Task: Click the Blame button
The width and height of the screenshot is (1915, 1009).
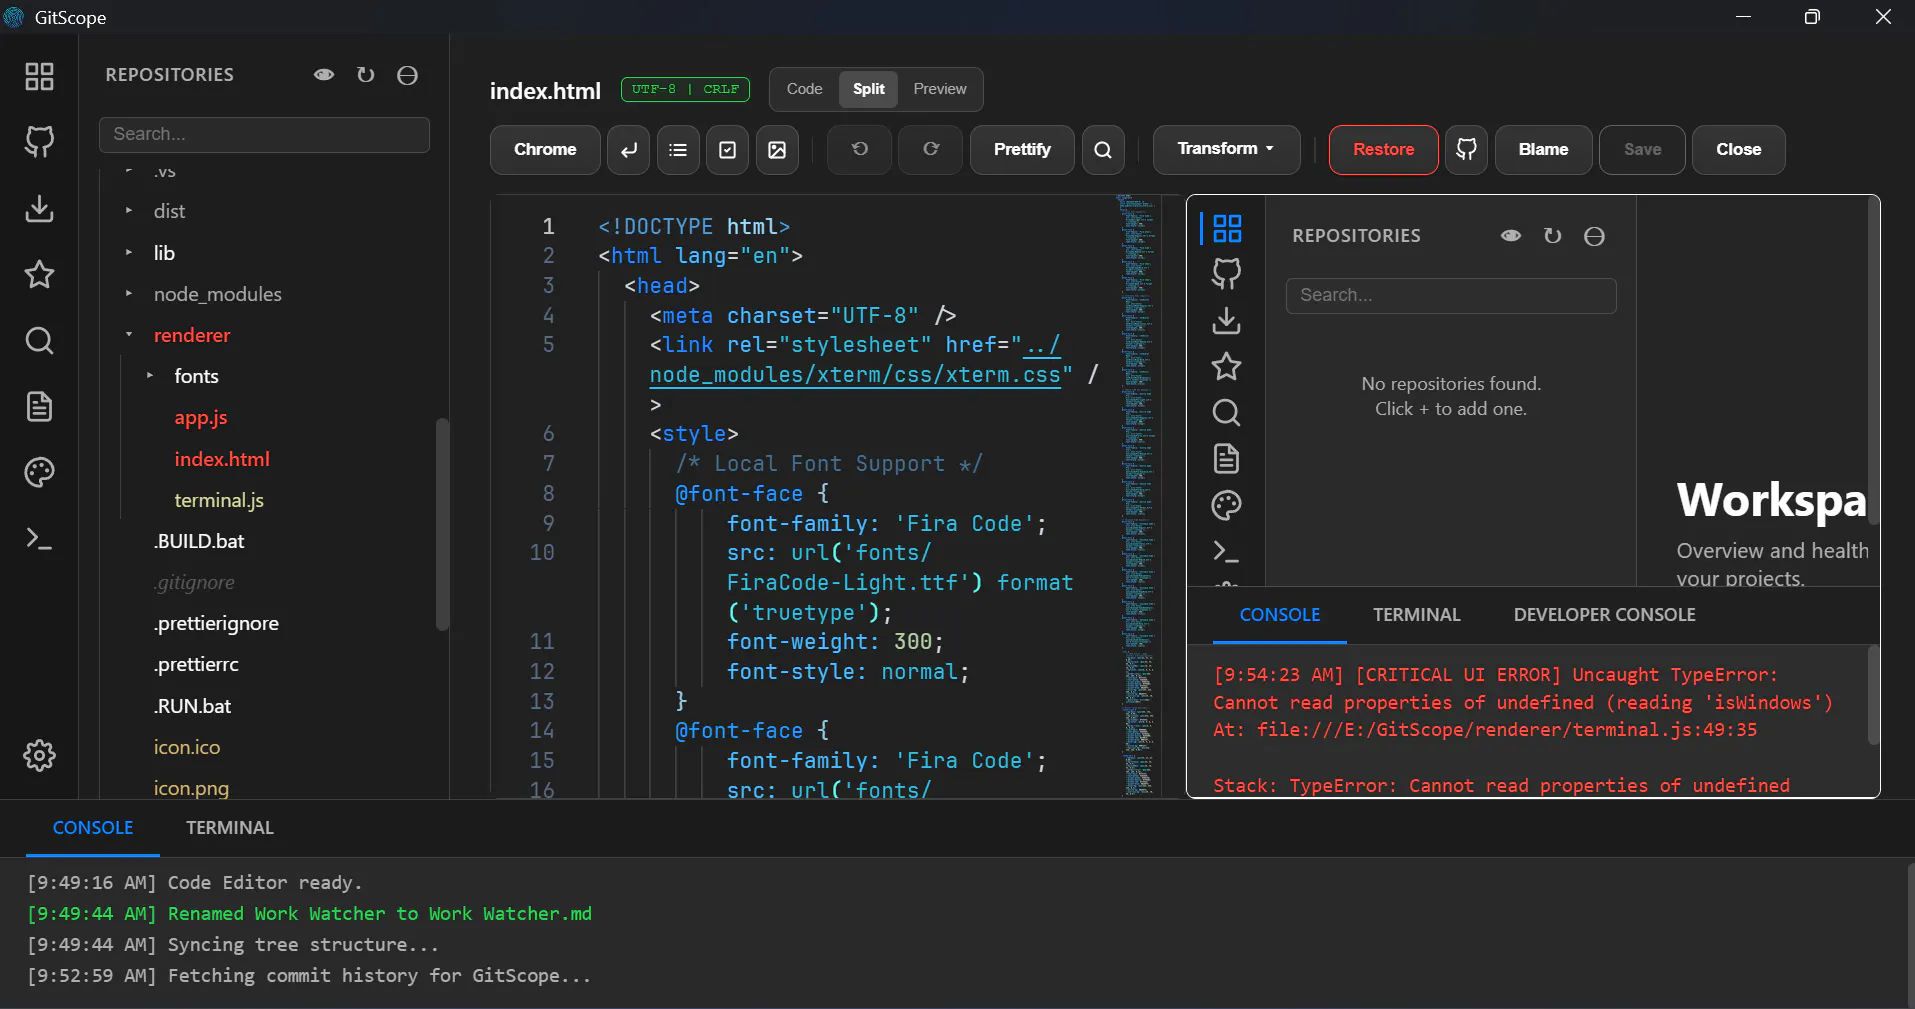Action: tap(1543, 150)
